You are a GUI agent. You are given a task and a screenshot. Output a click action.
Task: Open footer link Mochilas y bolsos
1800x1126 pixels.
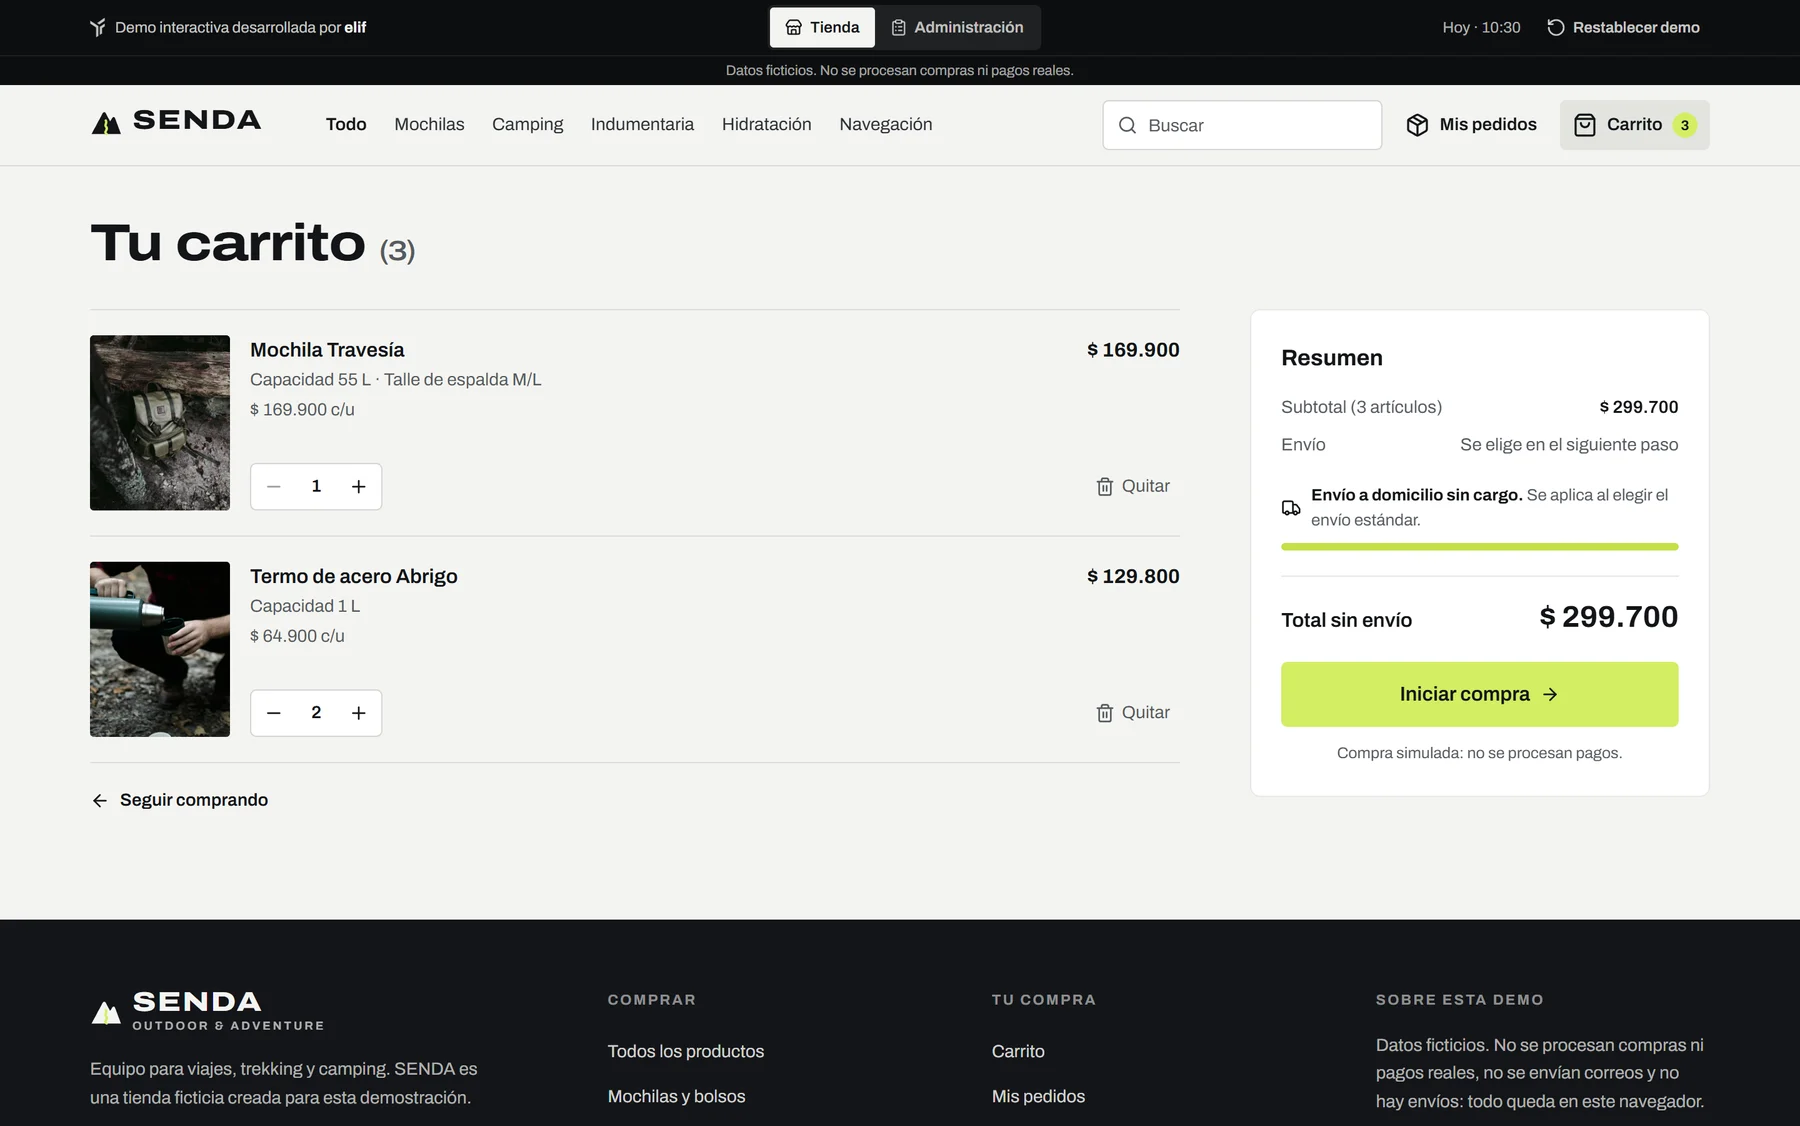coord(677,1096)
